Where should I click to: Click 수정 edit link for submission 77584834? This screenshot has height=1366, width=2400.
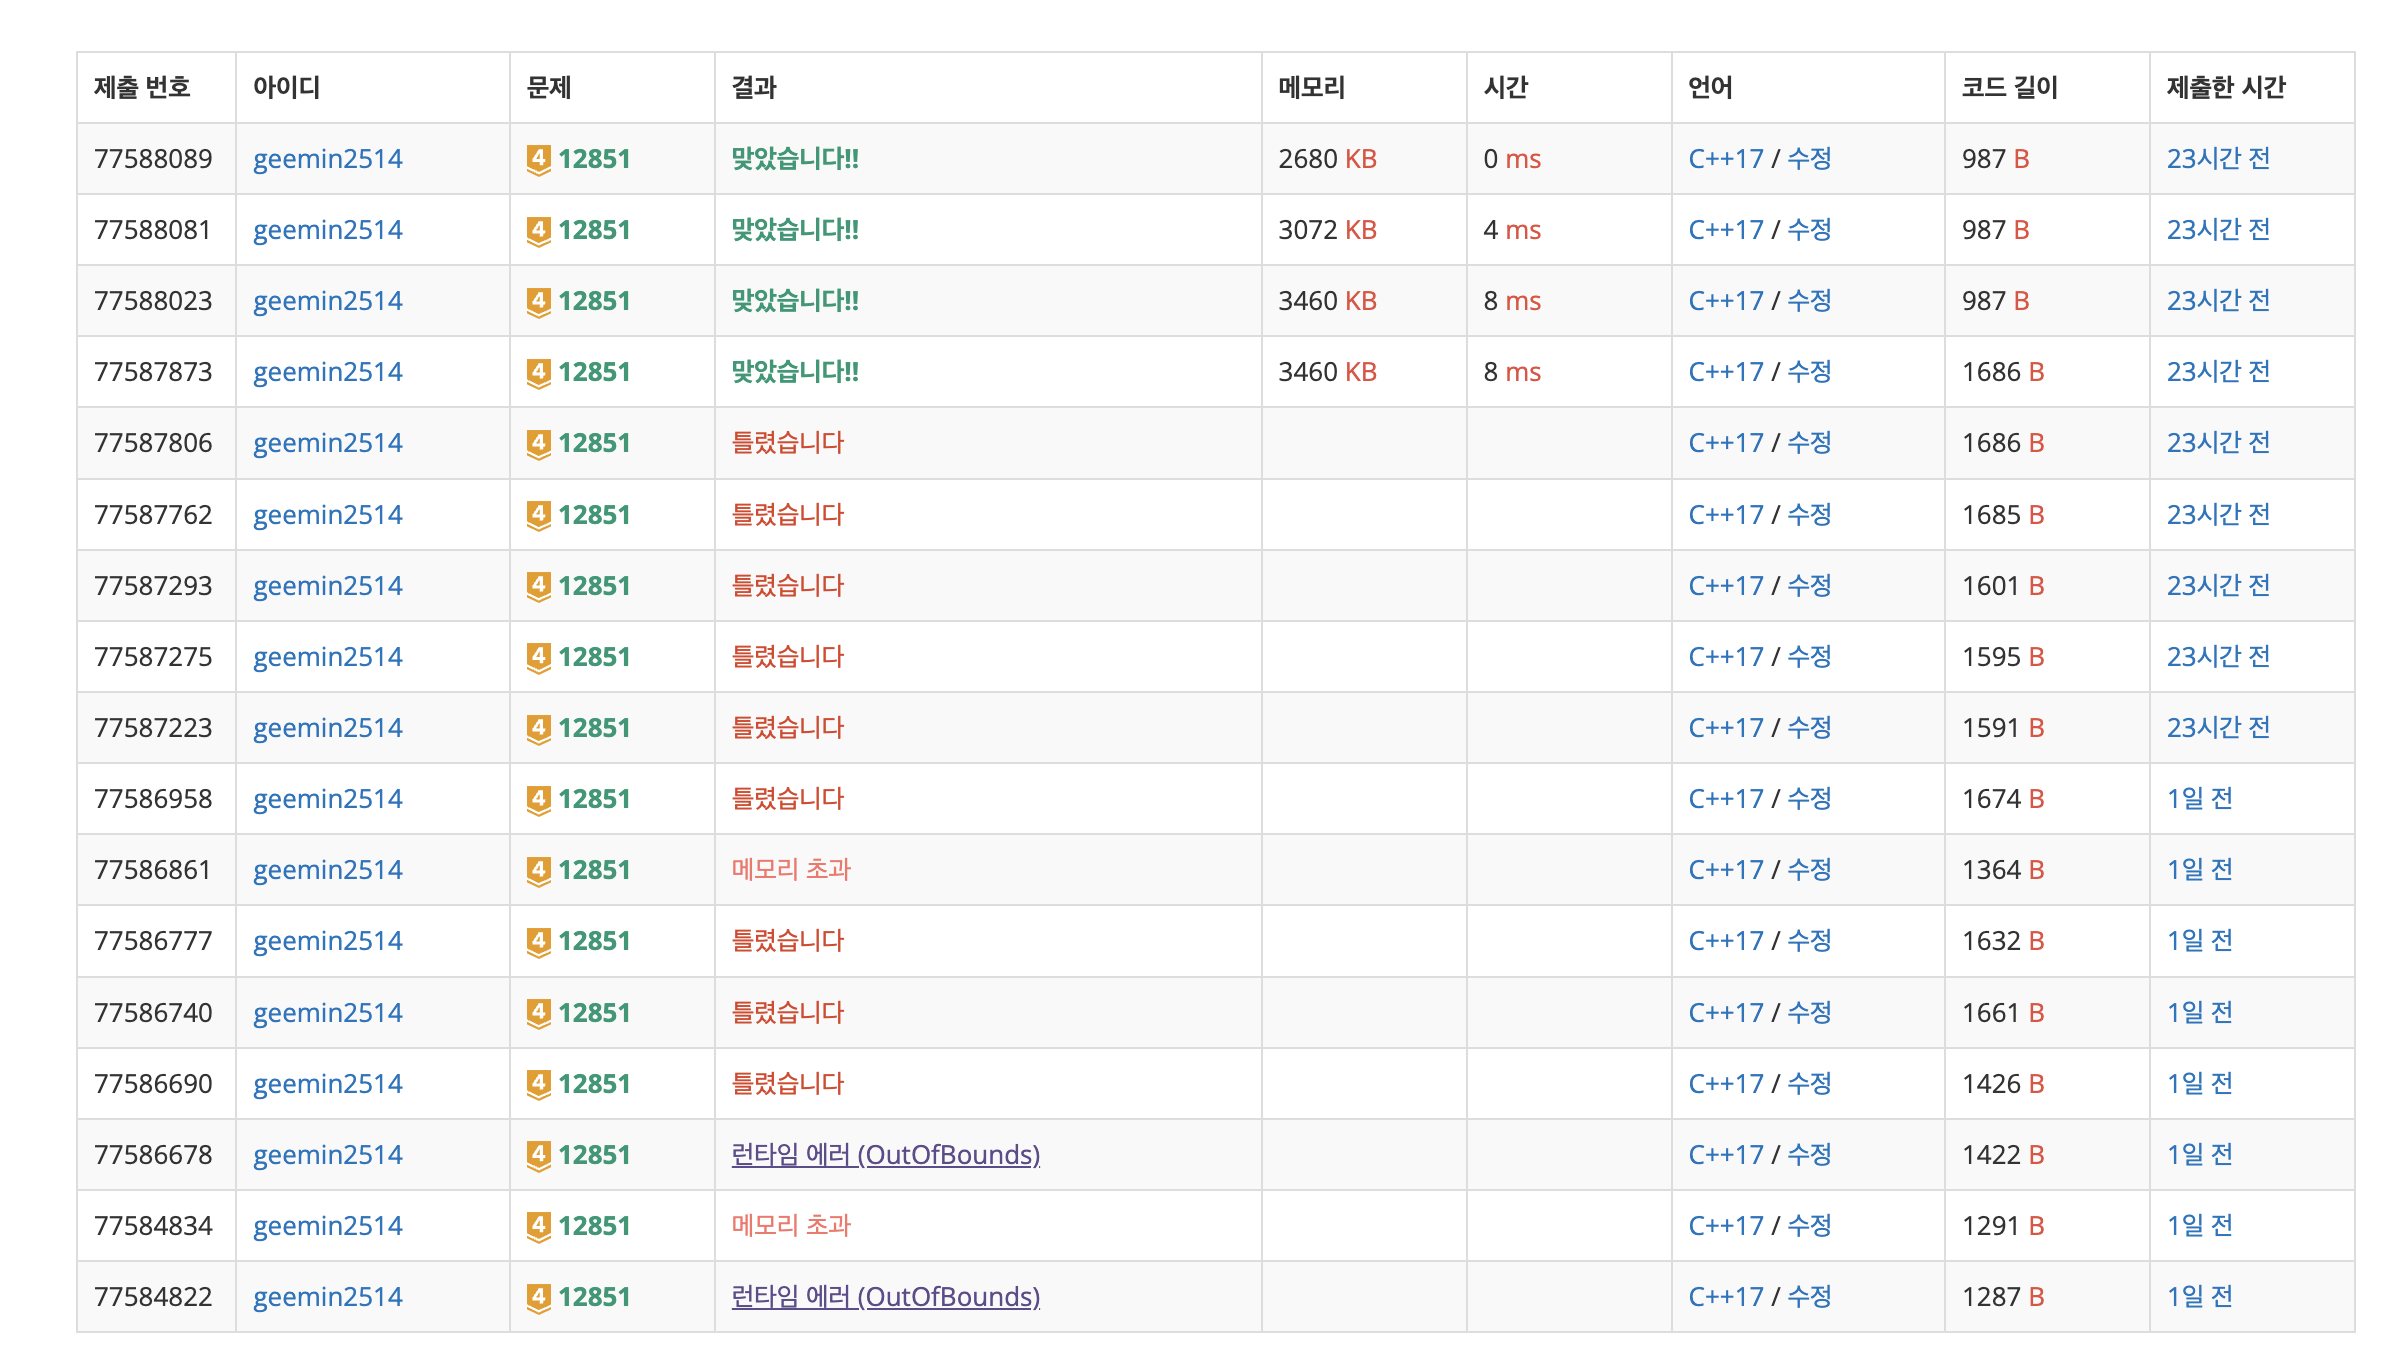pyautogui.click(x=1809, y=1226)
